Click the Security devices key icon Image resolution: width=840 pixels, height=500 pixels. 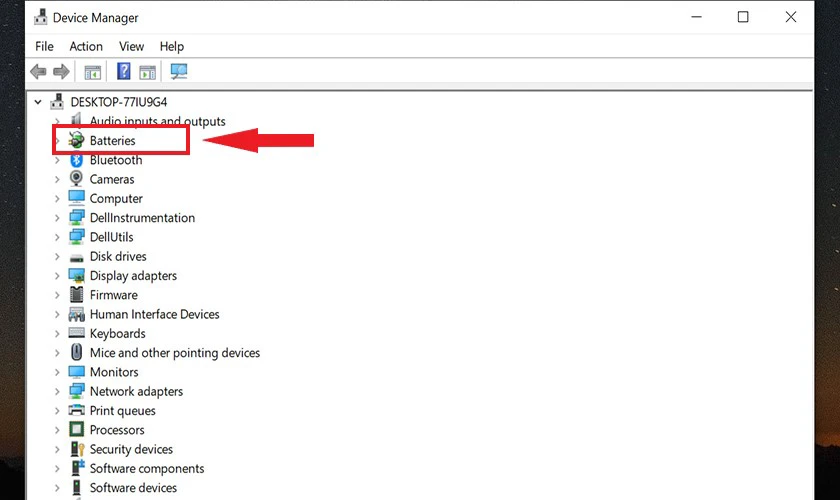coord(78,449)
